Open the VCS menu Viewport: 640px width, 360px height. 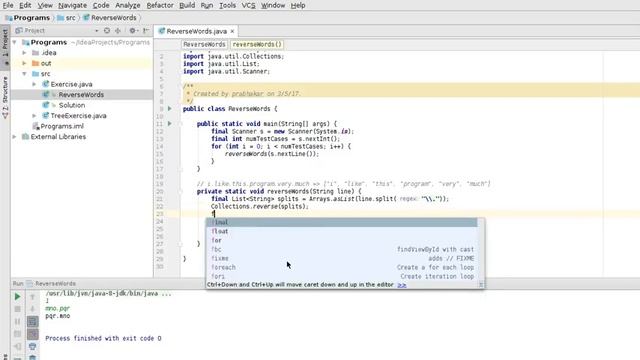click(x=248, y=5)
